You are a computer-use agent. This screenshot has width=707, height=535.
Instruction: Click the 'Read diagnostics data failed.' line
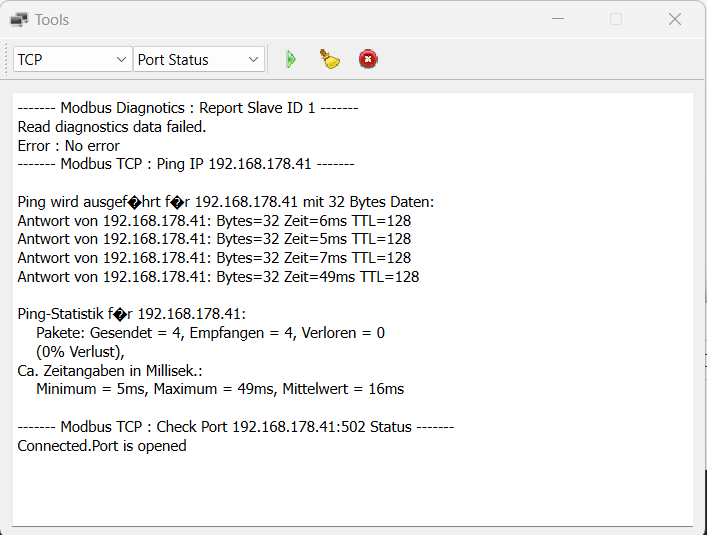(112, 127)
